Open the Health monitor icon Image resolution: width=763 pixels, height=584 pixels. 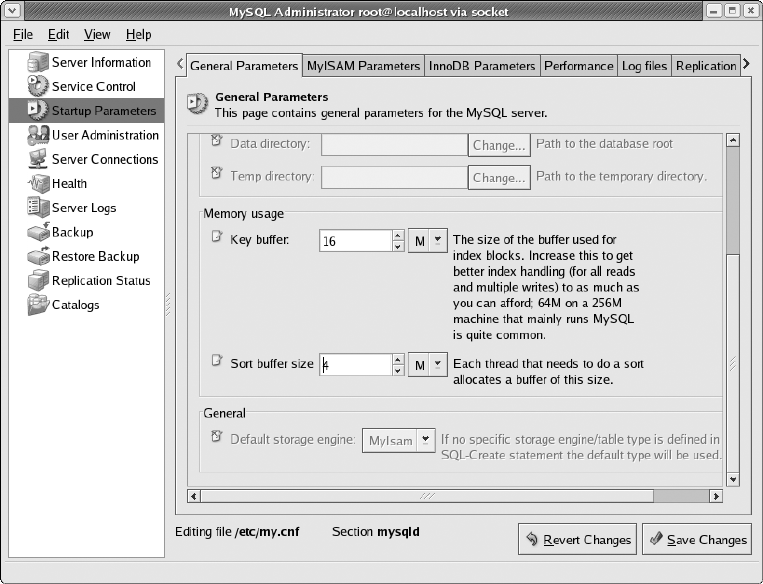pos(38,183)
